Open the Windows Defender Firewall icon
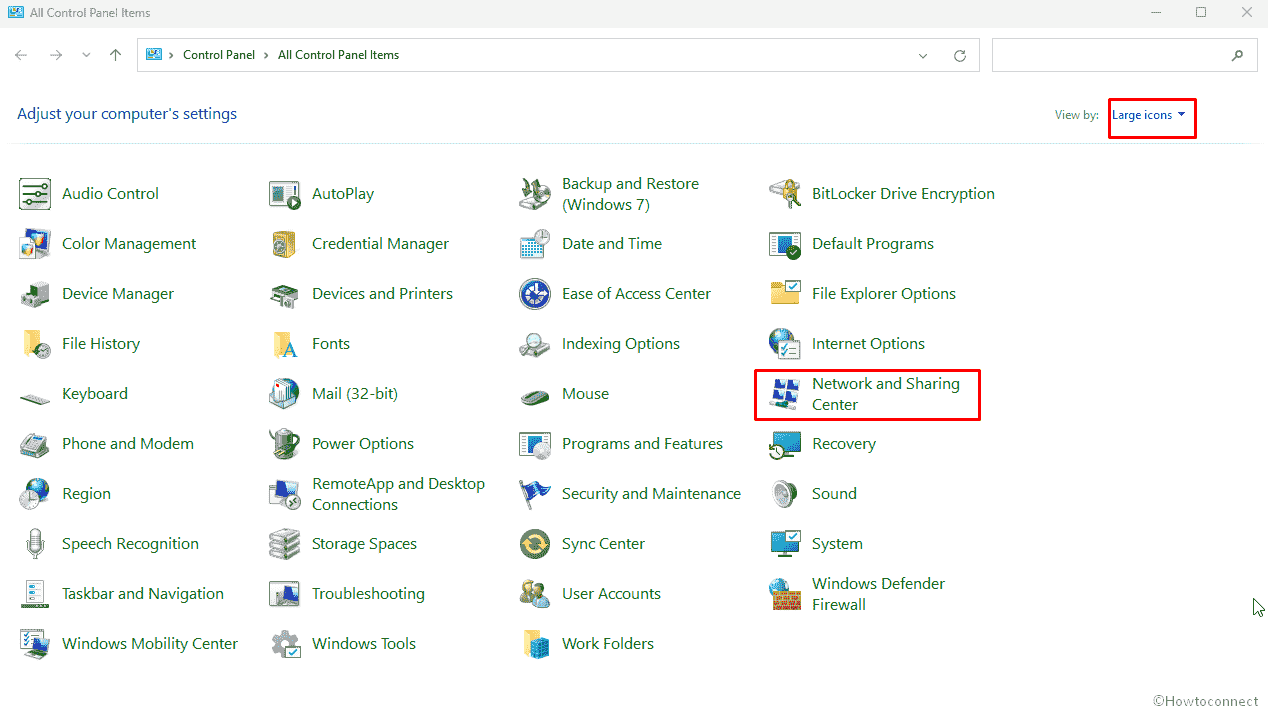This screenshot has height=715, width=1268. pos(785,594)
